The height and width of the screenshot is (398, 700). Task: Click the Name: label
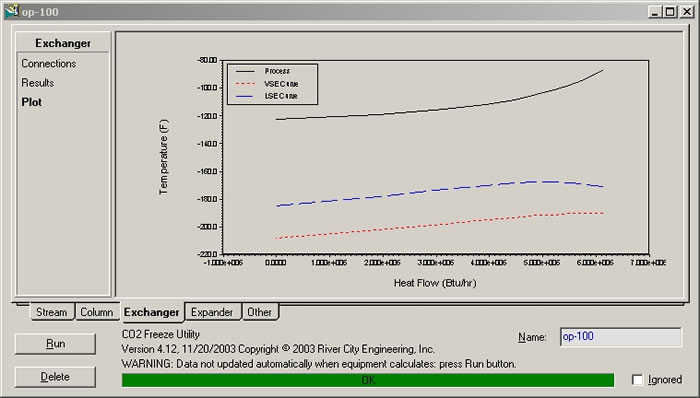point(532,337)
